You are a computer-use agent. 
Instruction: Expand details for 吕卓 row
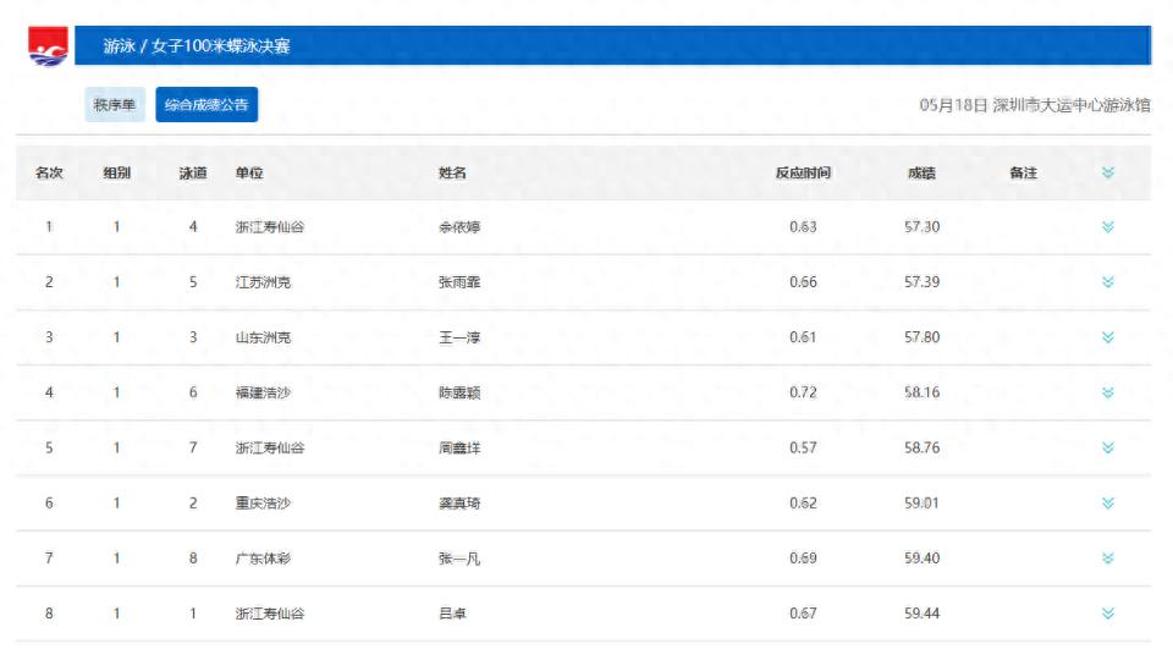pyautogui.click(x=1108, y=614)
